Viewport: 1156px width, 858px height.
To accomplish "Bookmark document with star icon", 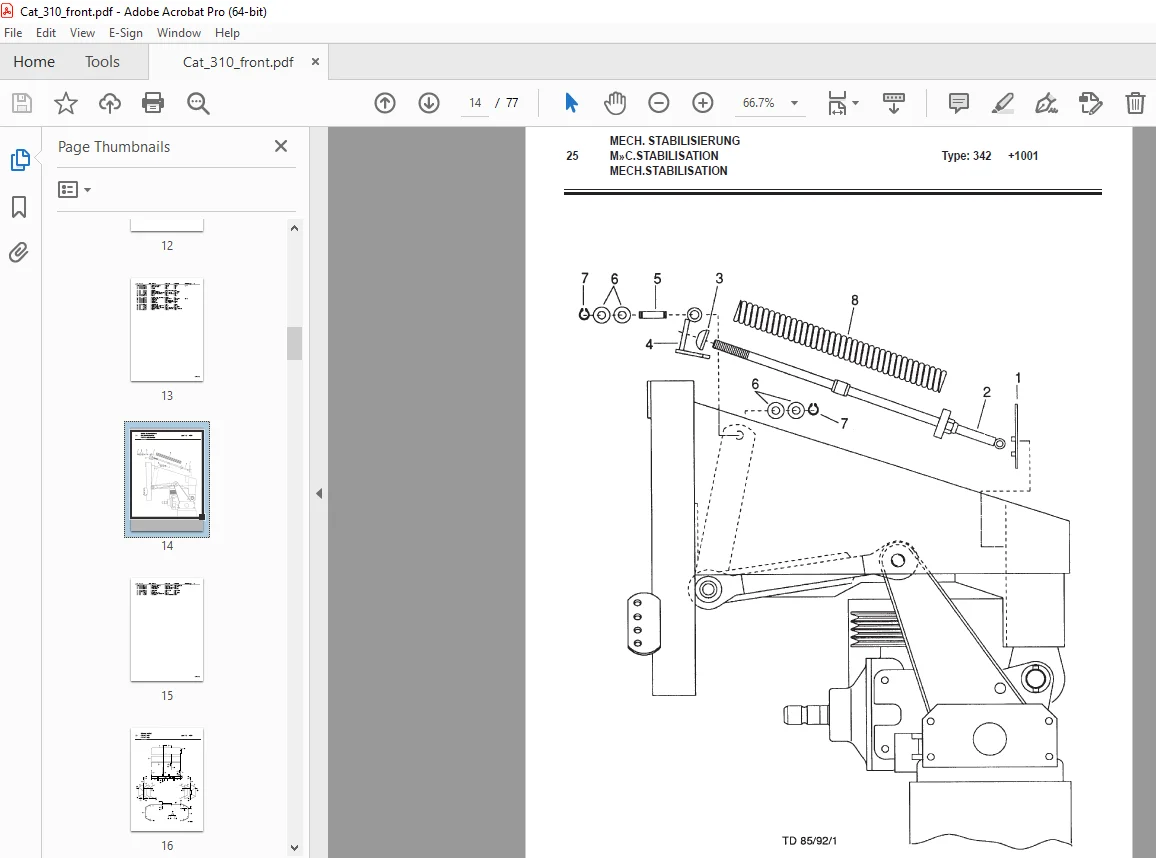I will click(x=66, y=103).
